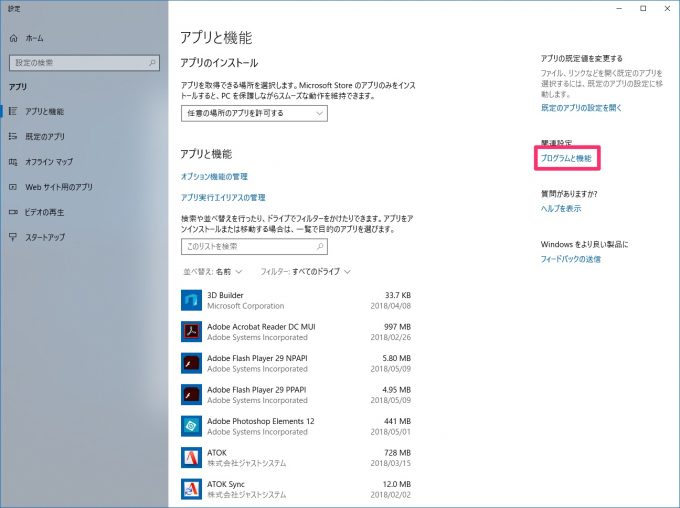
Task: Click the Adobe Flash Player 29 PPAPI icon
Action: 191,395
